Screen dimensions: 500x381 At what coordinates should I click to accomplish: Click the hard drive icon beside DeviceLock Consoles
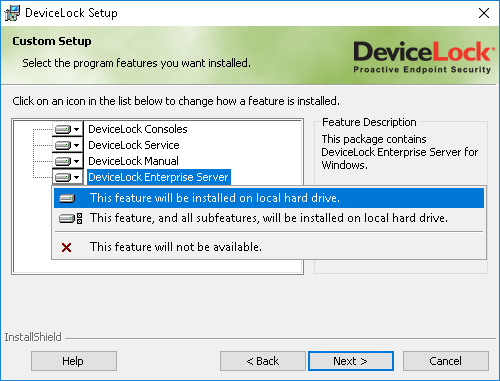[x=63, y=129]
